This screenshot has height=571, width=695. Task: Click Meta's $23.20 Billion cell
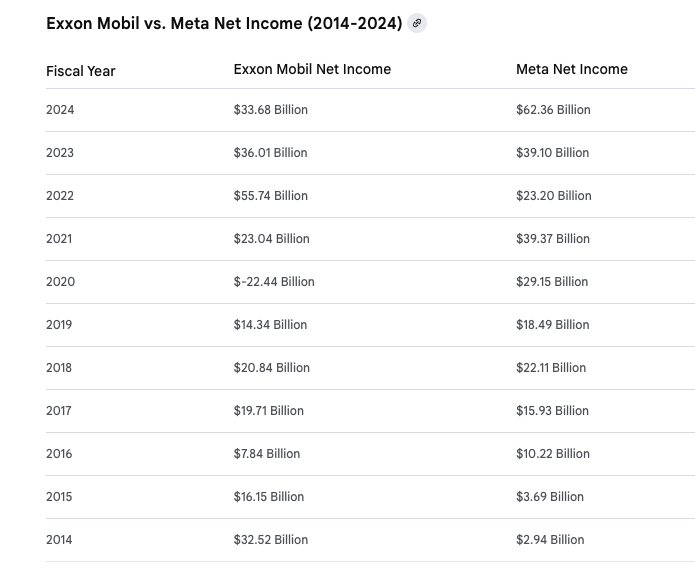pyautogui.click(x=553, y=196)
